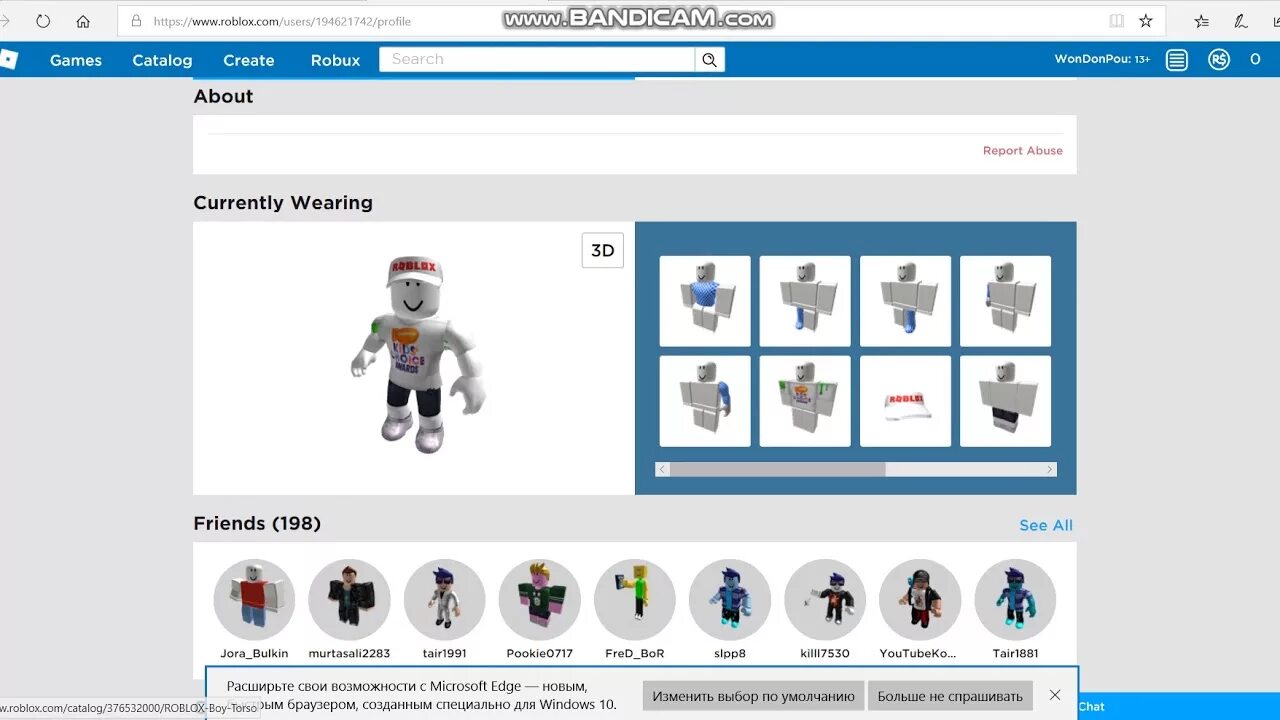Viewport: 1280px width, 720px height.
Task: Open friend FreD_BoR avatar
Action: pos(635,600)
